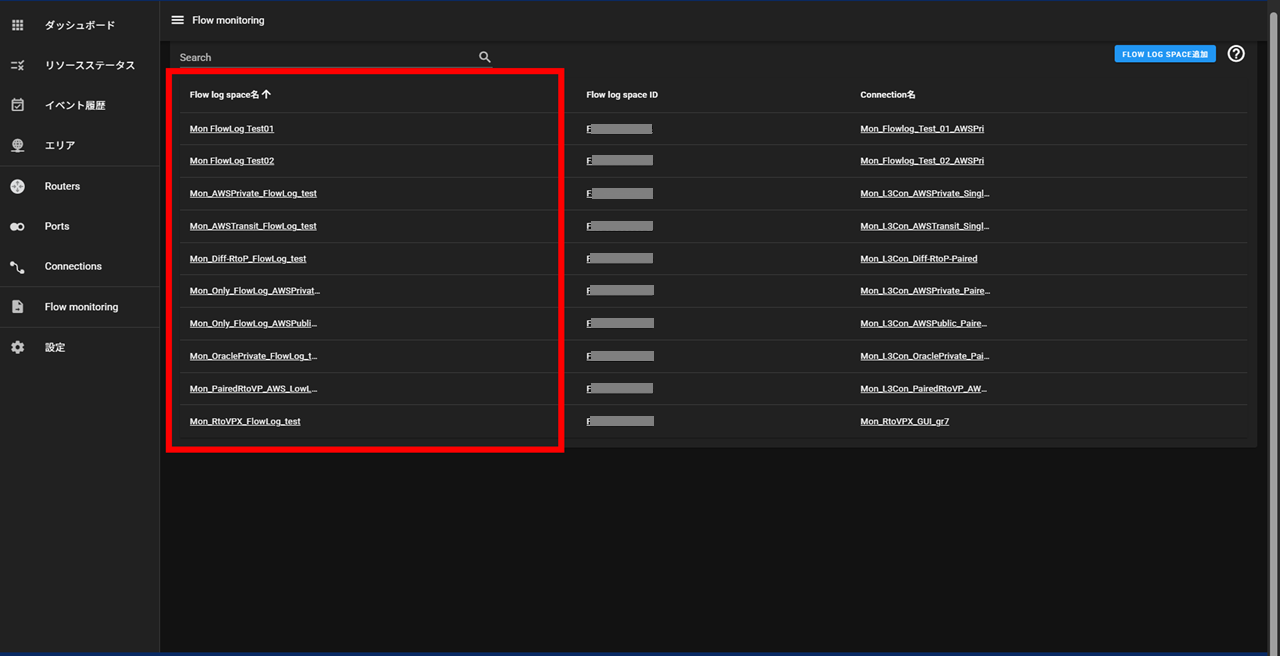Click the Ports icon in sidebar
The image size is (1280, 656).
tap(17, 226)
